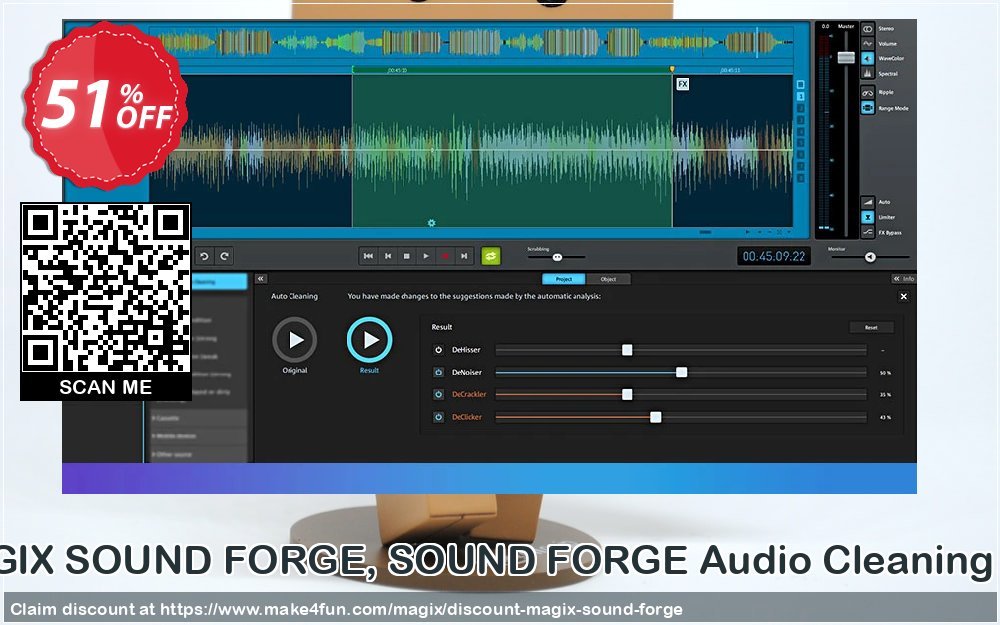Viewport: 1000px width, 625px height.
Task: Click the SCAN ME QR code
Action: [106, 302]
